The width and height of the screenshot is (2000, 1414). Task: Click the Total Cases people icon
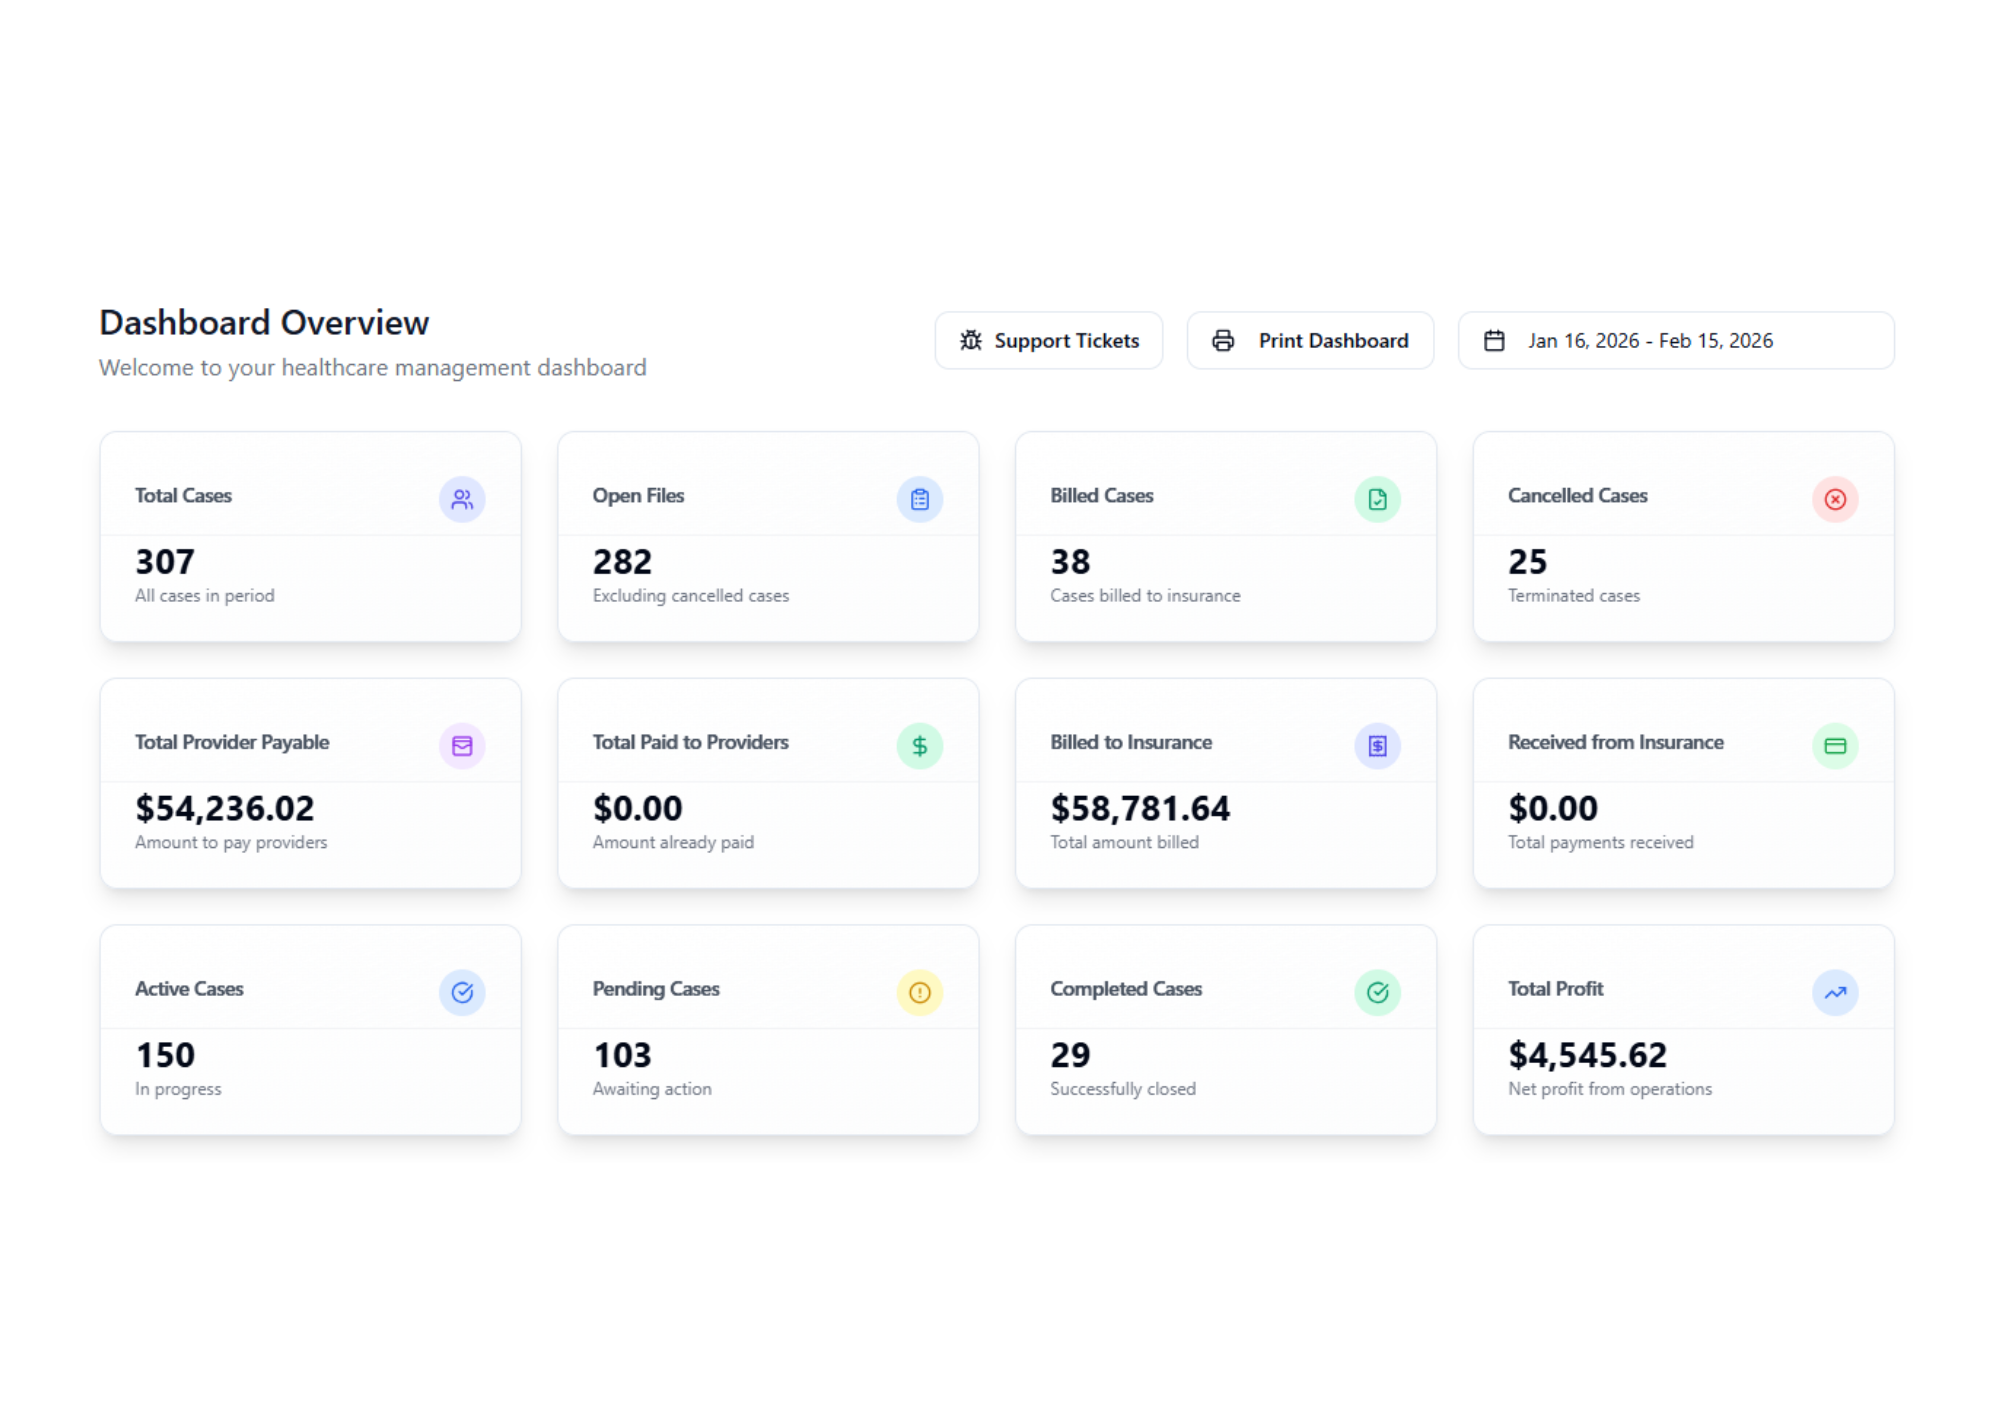[x=462, y=499]
